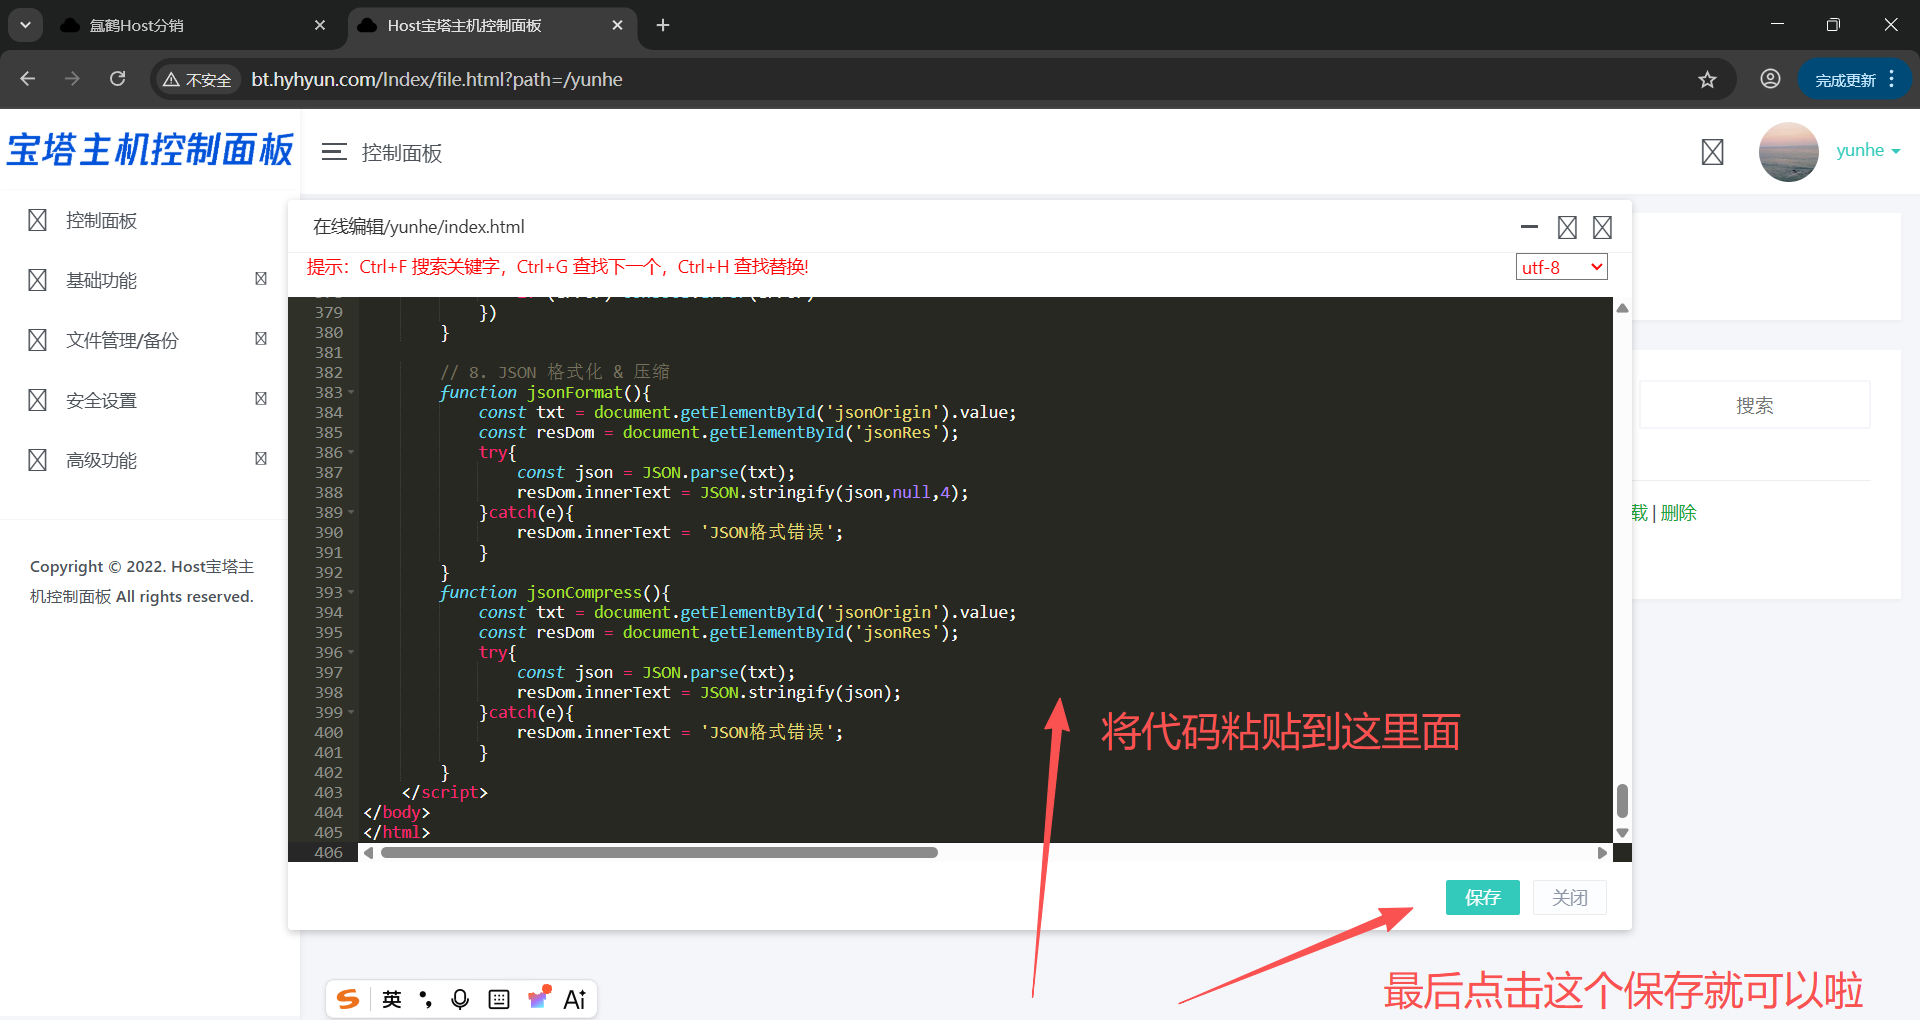Click the '</script>' closing tag line
Screen dimensions: 1920x1020
point(445,793)
